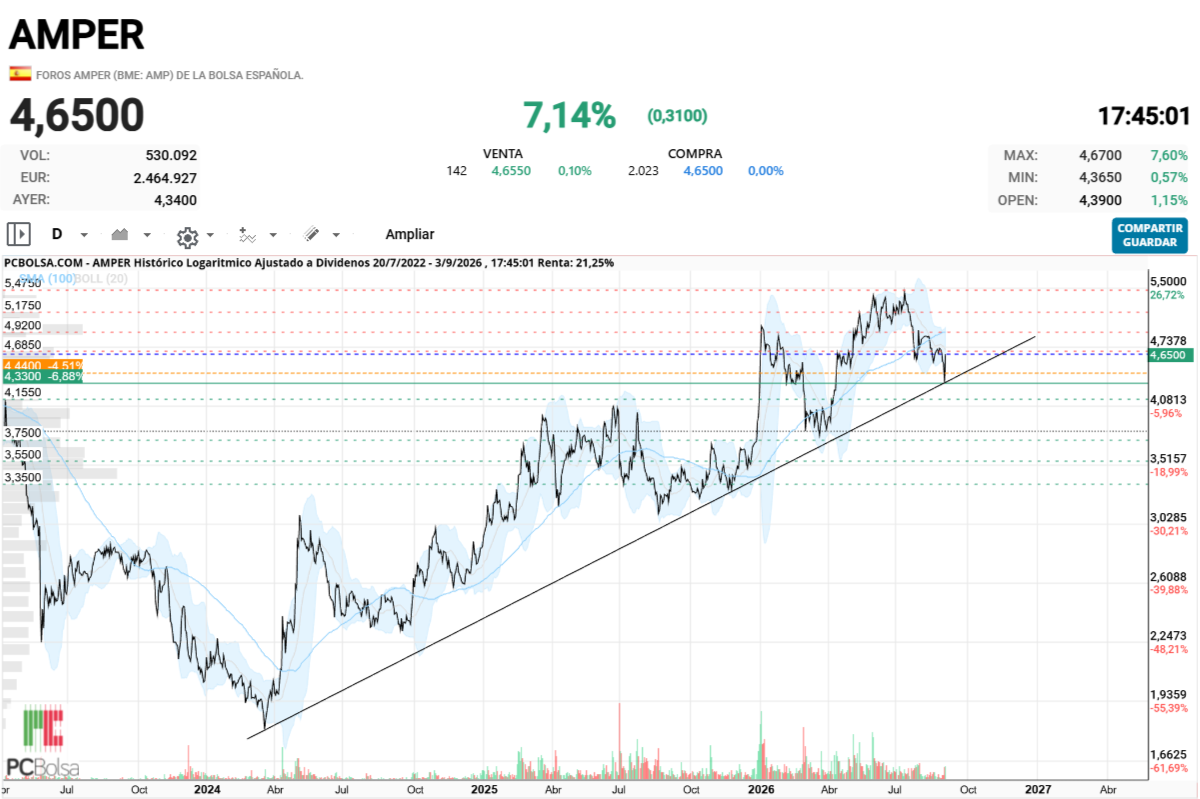Click the AYER value 4,3400

[175, 199]
